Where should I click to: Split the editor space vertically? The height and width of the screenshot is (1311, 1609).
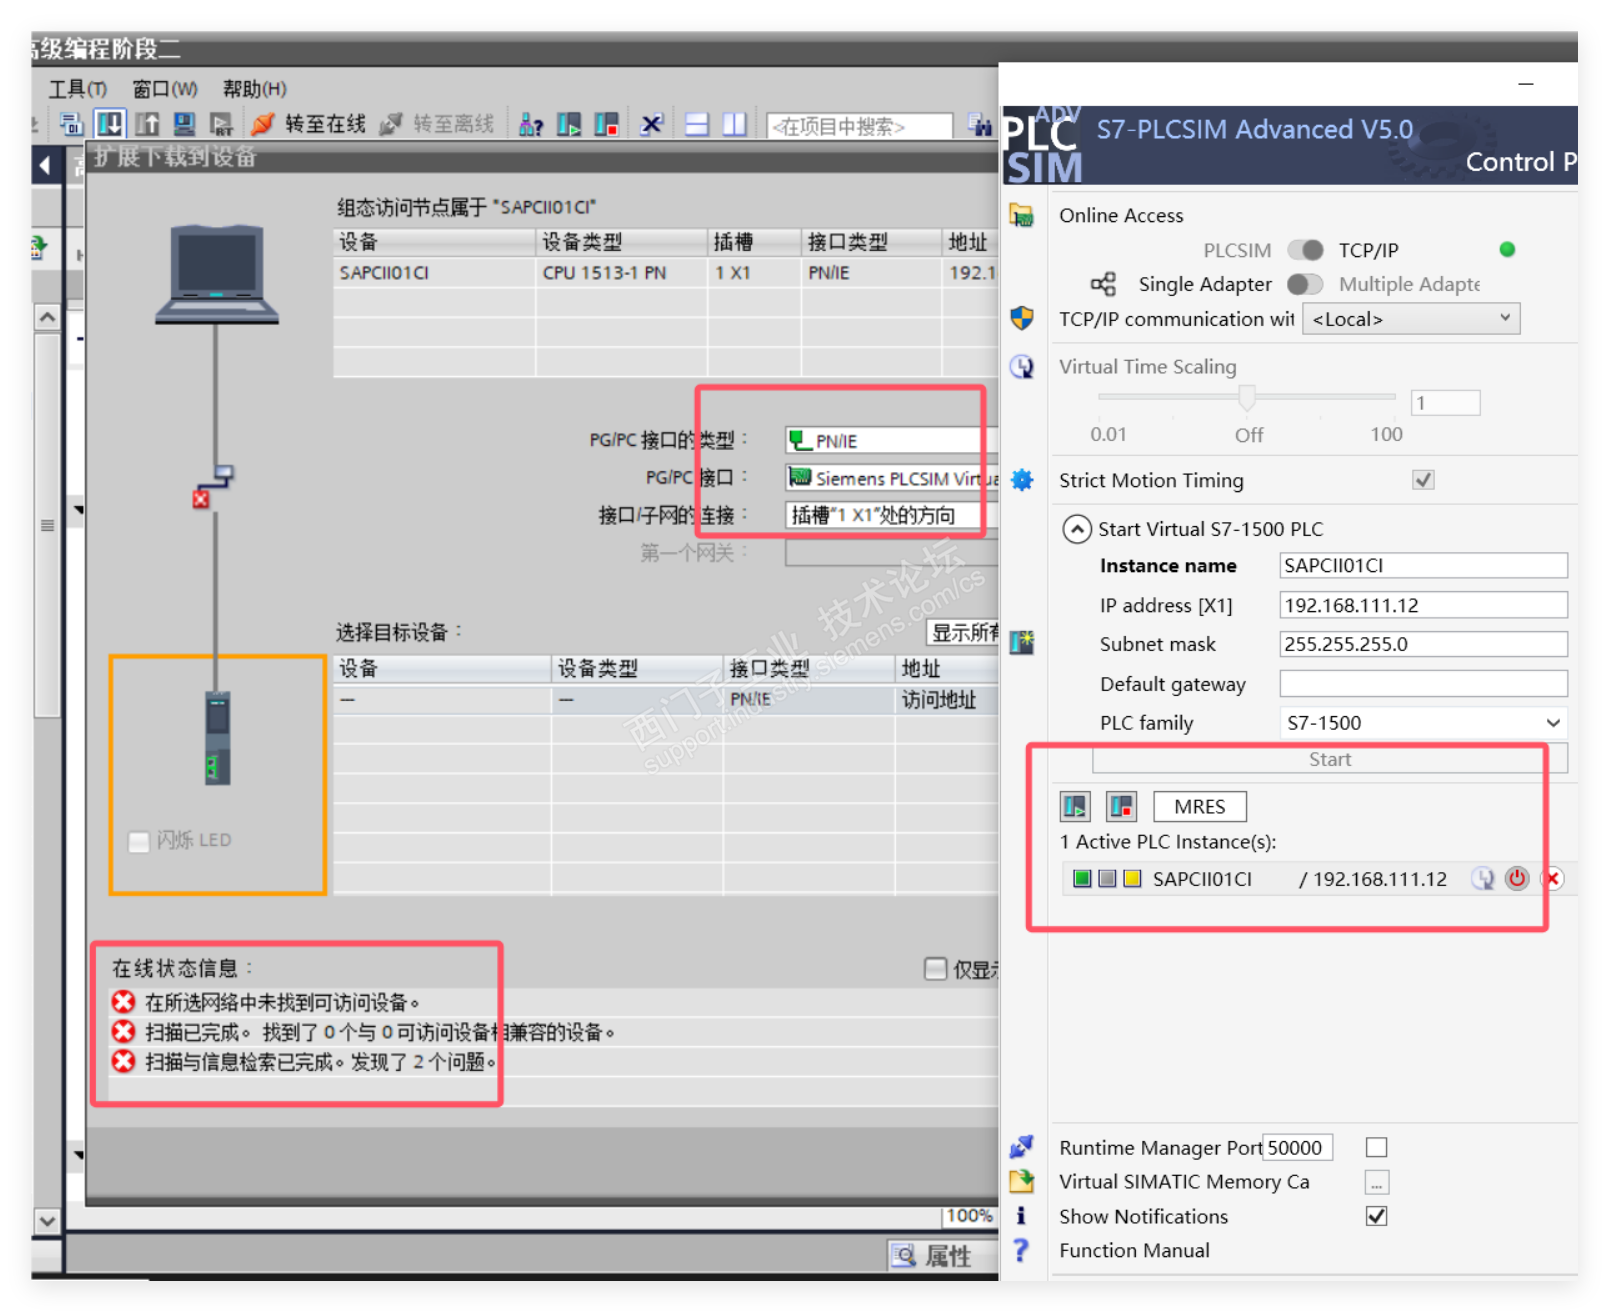(x=734, y=125)
